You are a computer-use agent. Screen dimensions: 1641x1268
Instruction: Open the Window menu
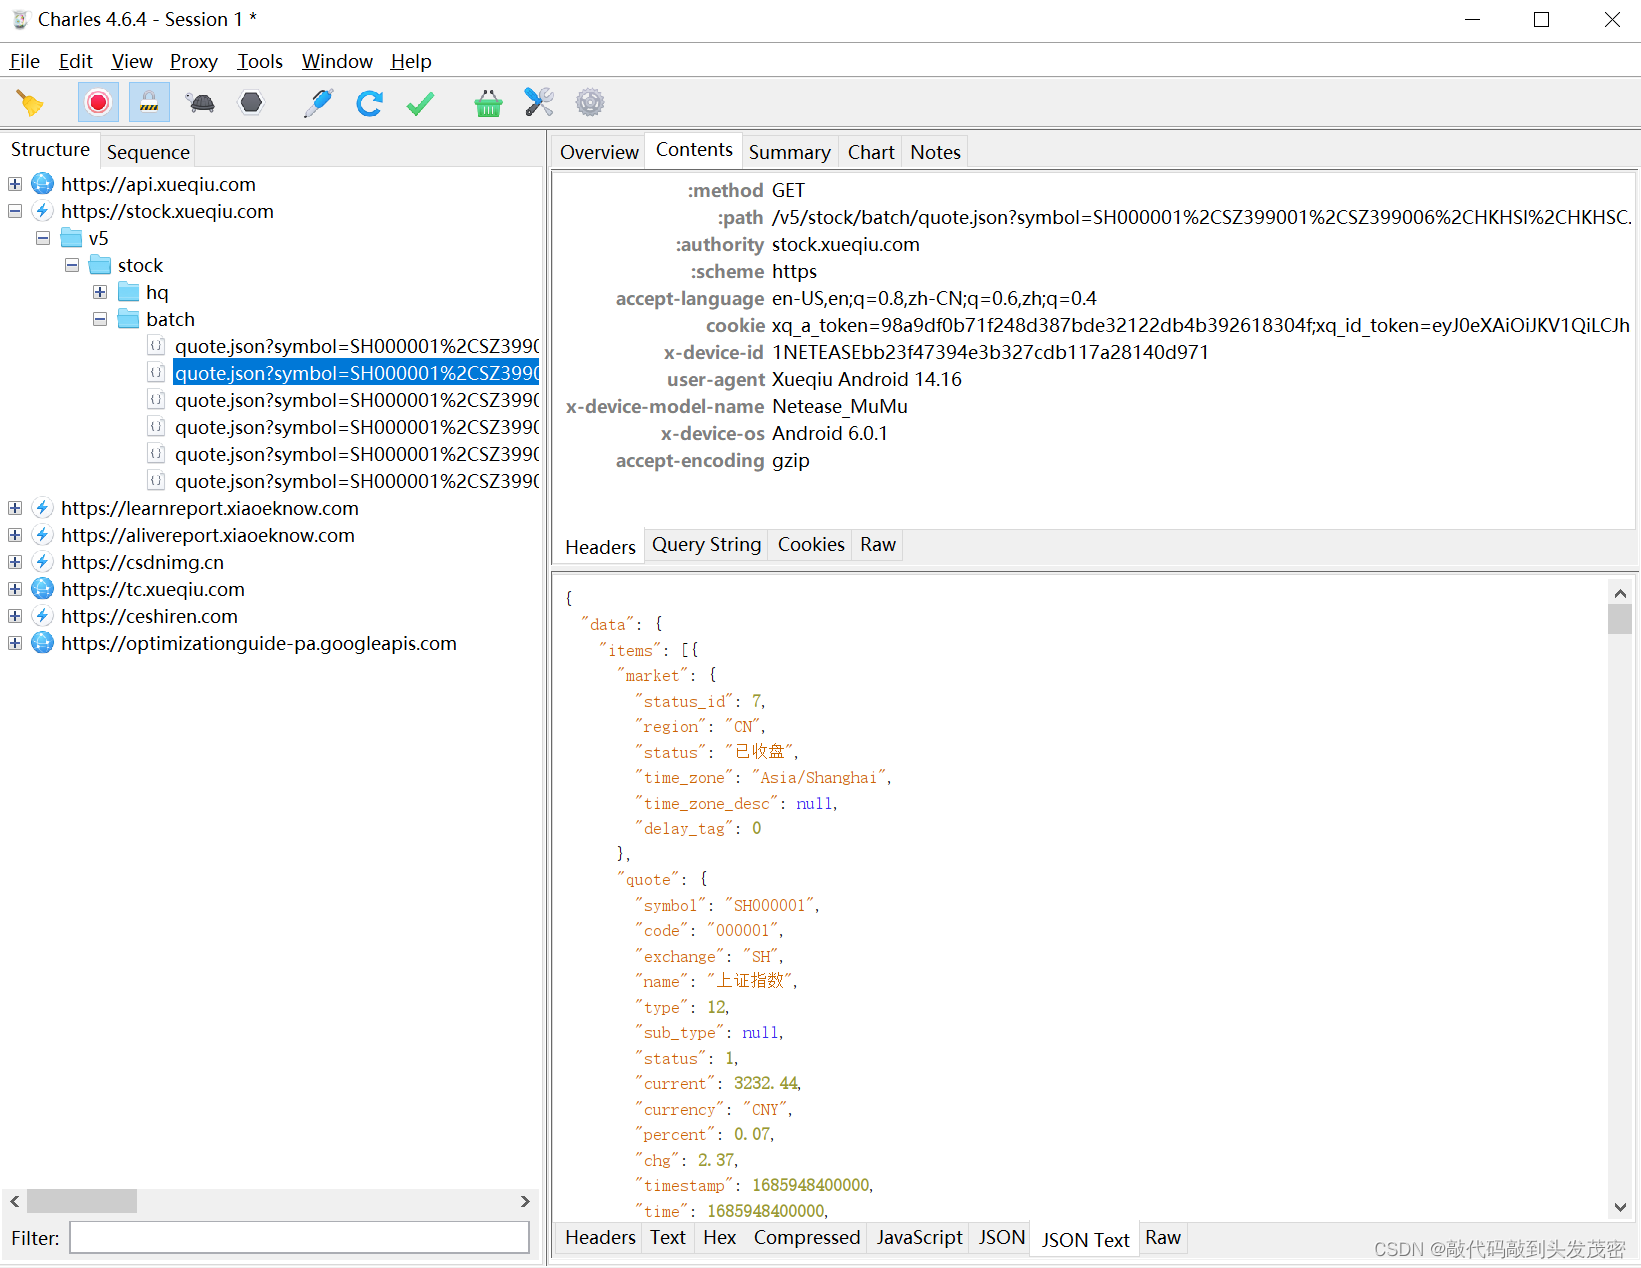pos(337,61)
